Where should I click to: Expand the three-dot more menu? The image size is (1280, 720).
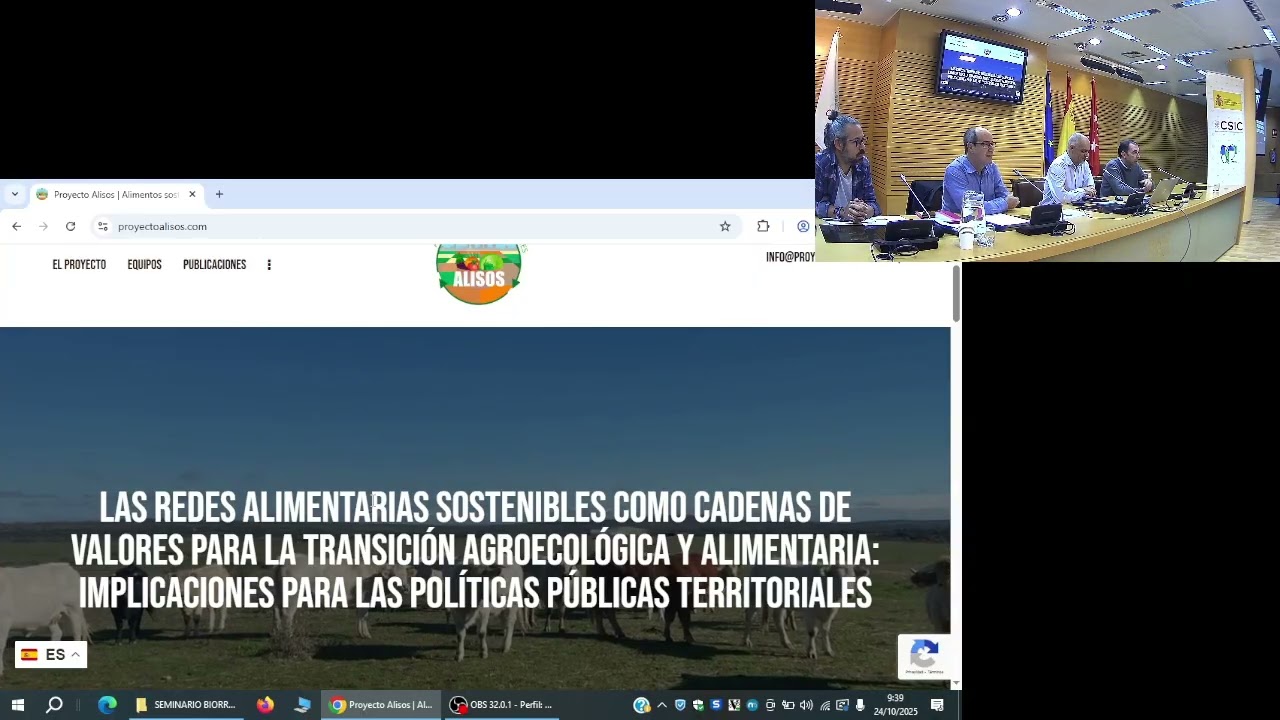tap(269, 265)
